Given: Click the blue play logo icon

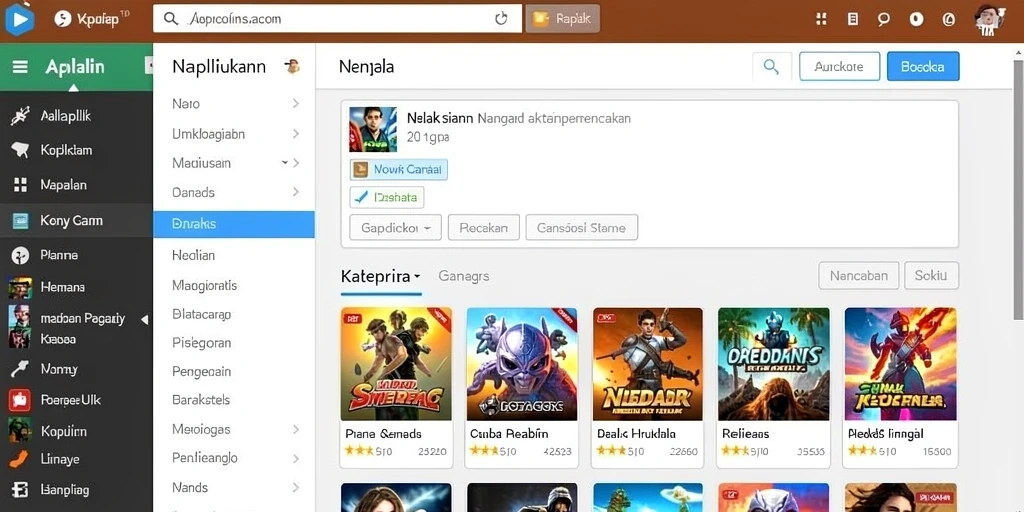Looking at the screenshot, I should pyautogui.click(x=20, y=20).
